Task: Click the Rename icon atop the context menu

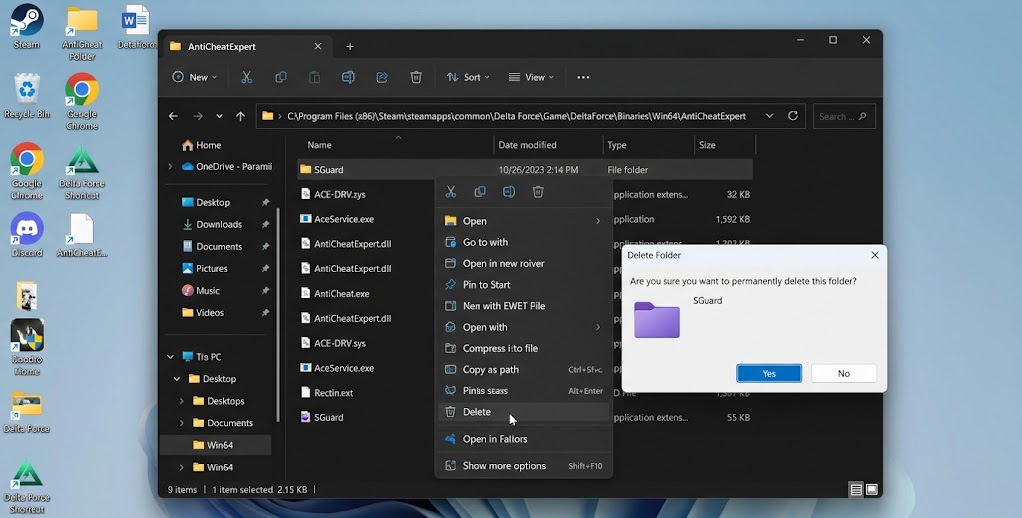Action: [508, 192]
